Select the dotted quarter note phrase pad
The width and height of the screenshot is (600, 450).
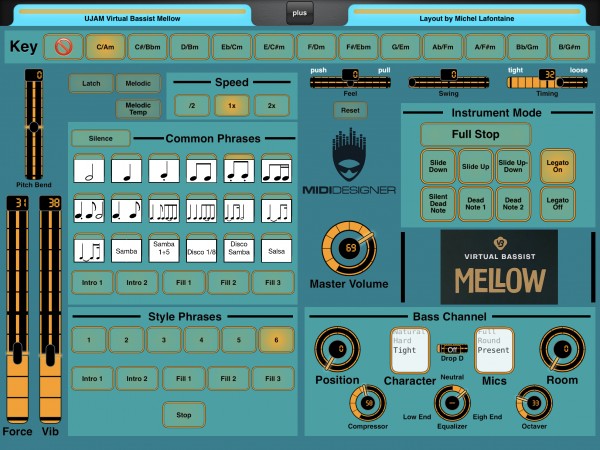tap(164, 168)
